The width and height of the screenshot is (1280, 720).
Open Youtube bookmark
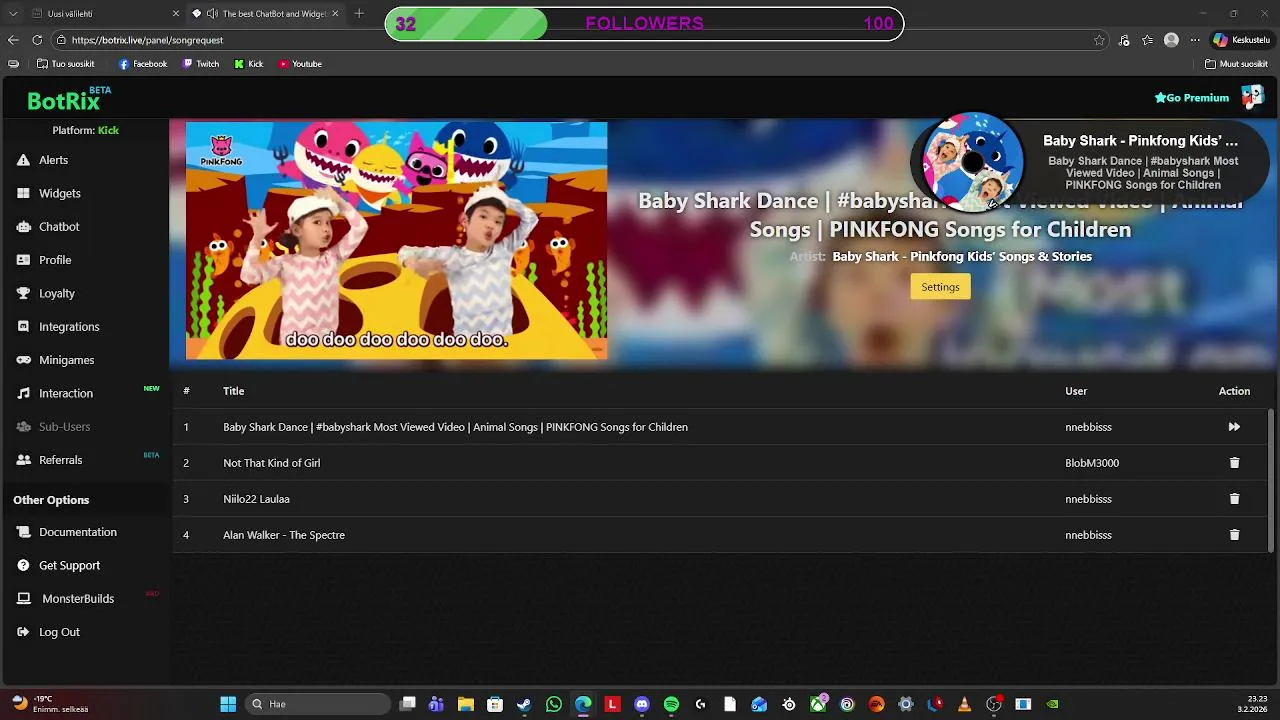[300, 64]
